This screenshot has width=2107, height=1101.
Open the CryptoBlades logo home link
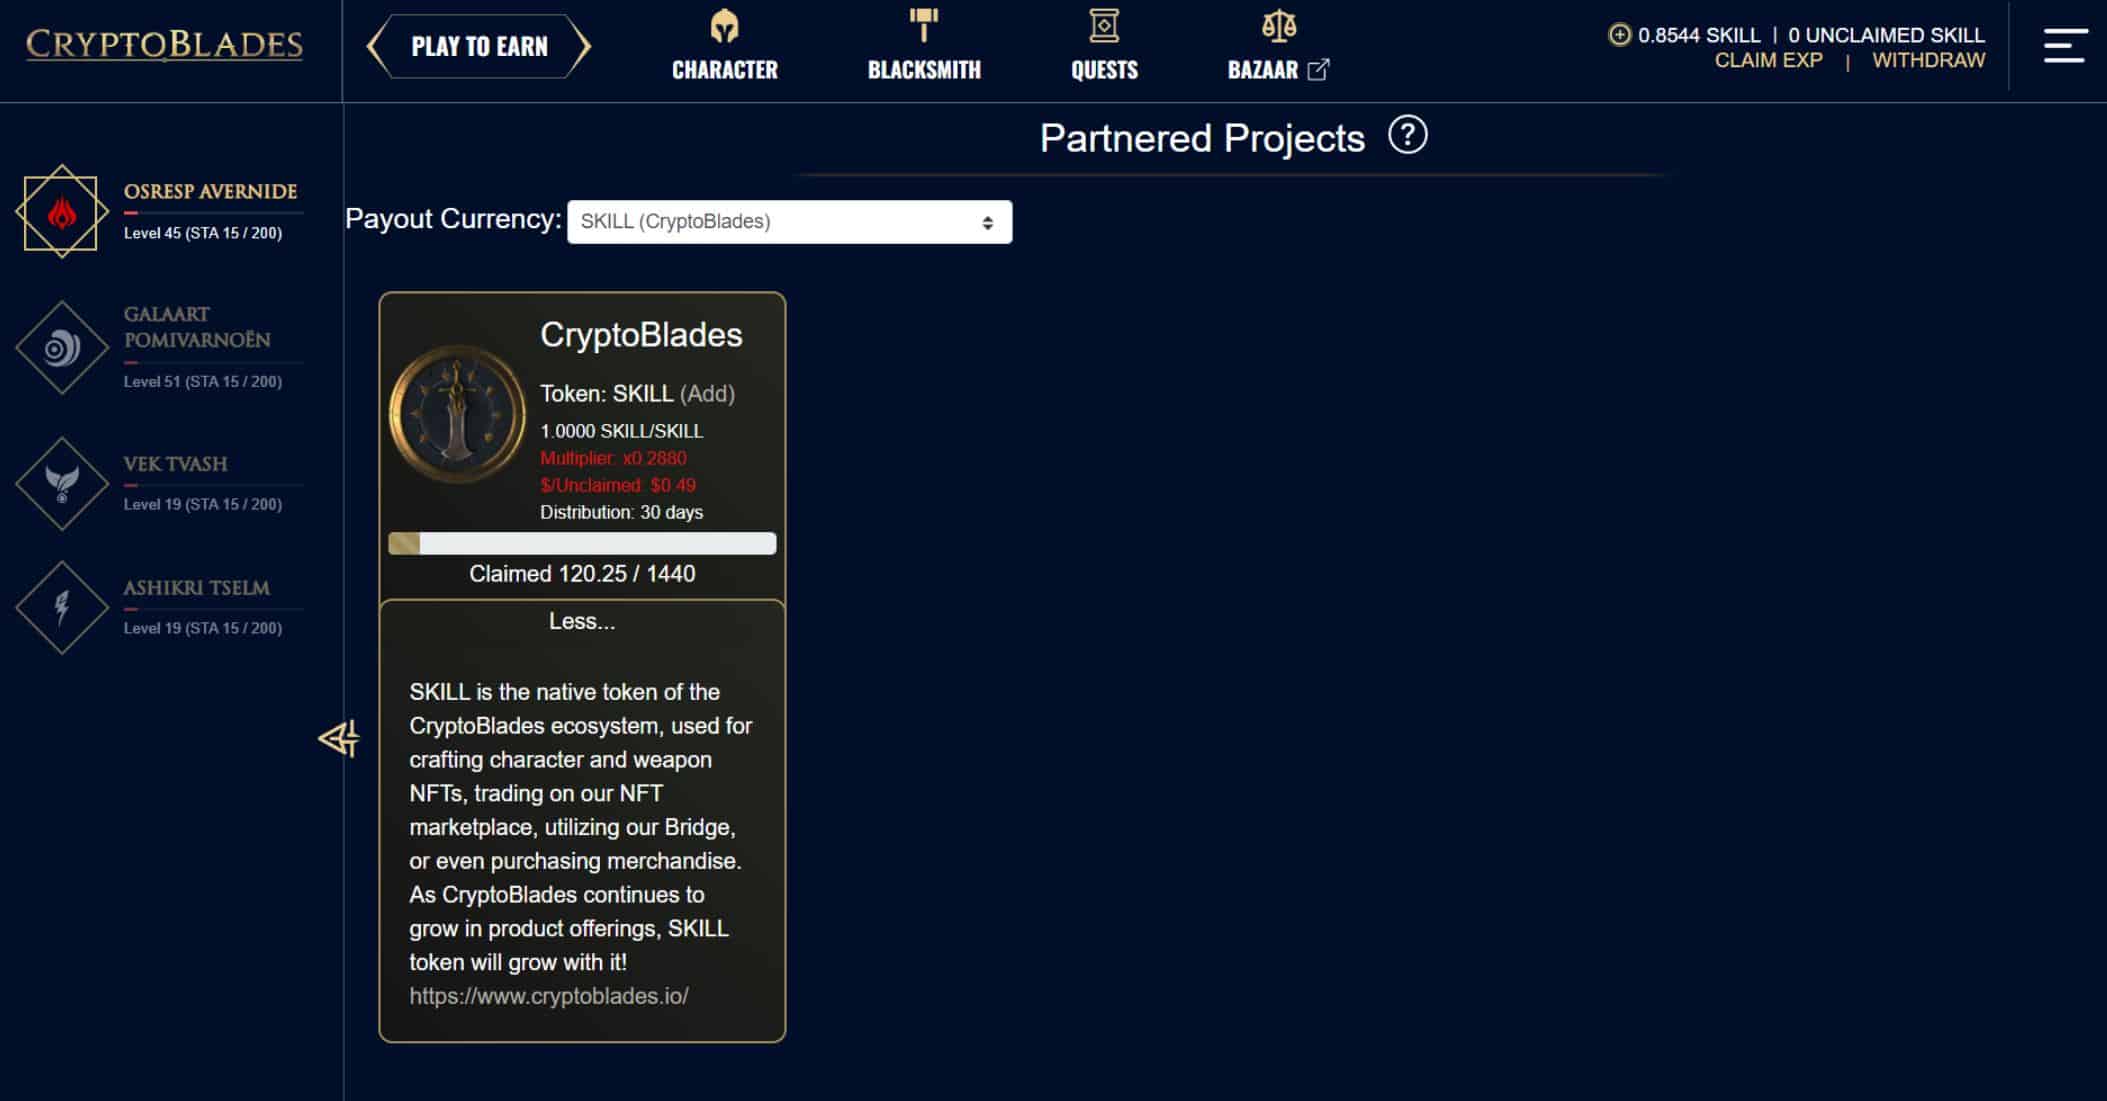[x=164, y=45]
